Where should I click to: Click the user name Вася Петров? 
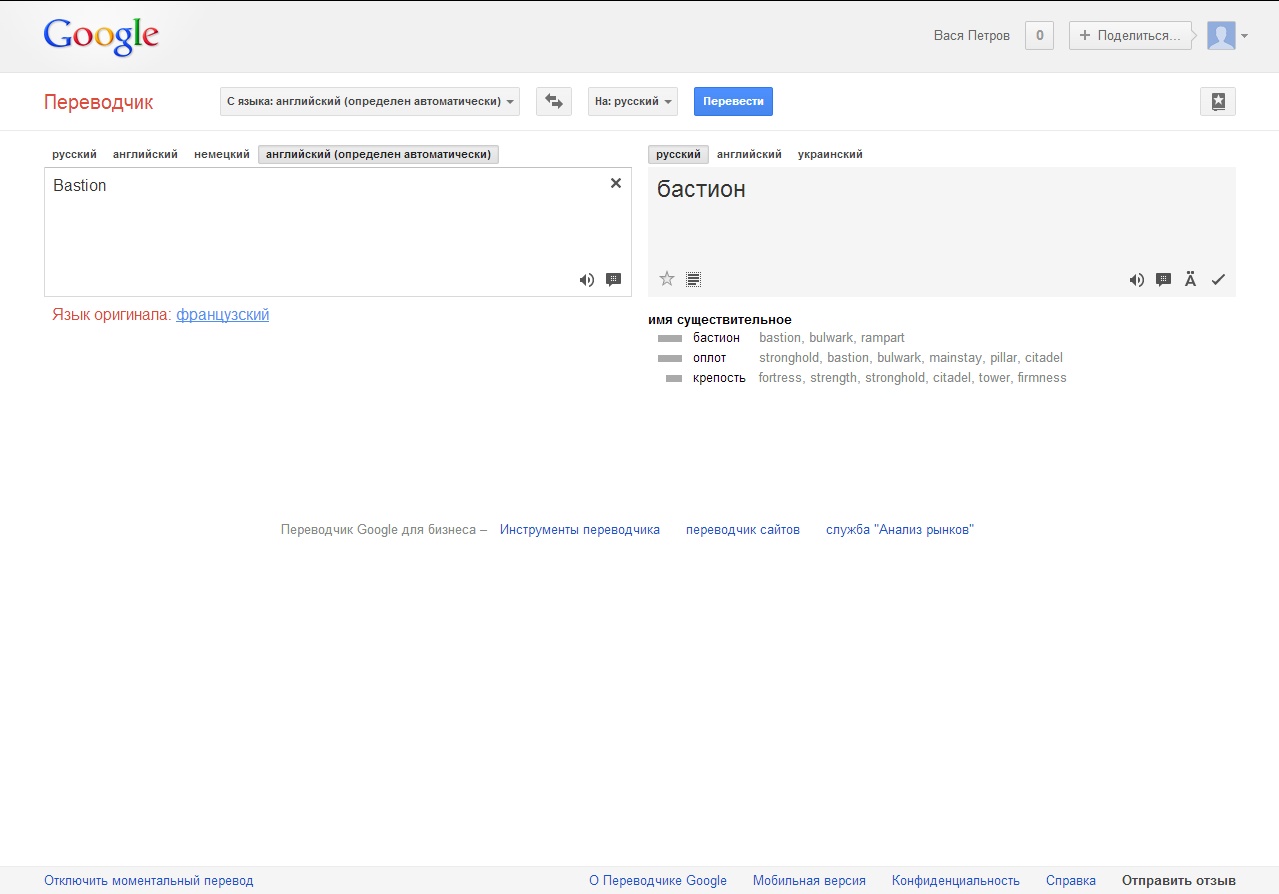(x=972, y=36)
